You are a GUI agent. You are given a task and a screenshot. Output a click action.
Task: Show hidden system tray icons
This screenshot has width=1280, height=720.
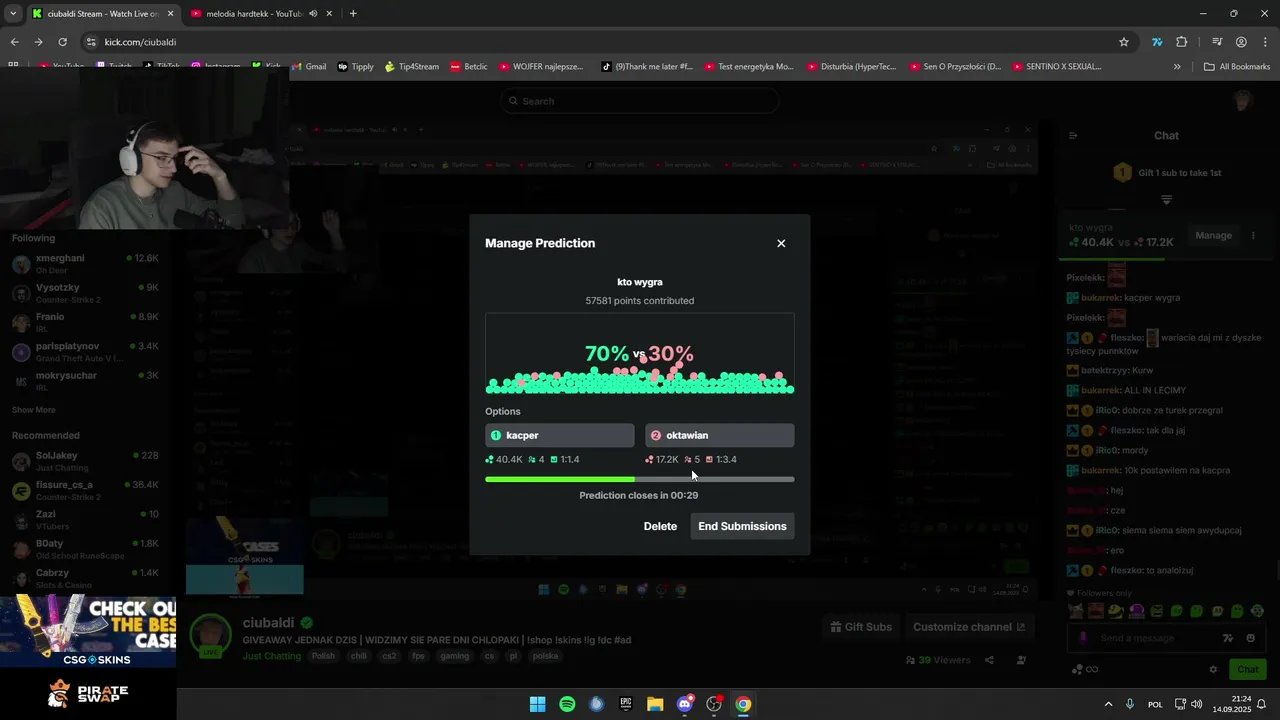(1108, 704)
